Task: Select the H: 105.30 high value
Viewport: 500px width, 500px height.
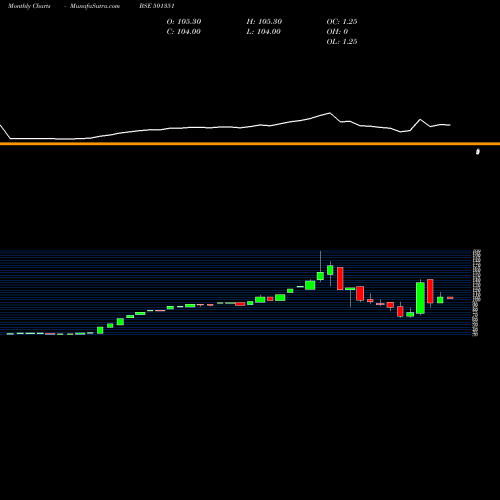Action: [264, 22]
